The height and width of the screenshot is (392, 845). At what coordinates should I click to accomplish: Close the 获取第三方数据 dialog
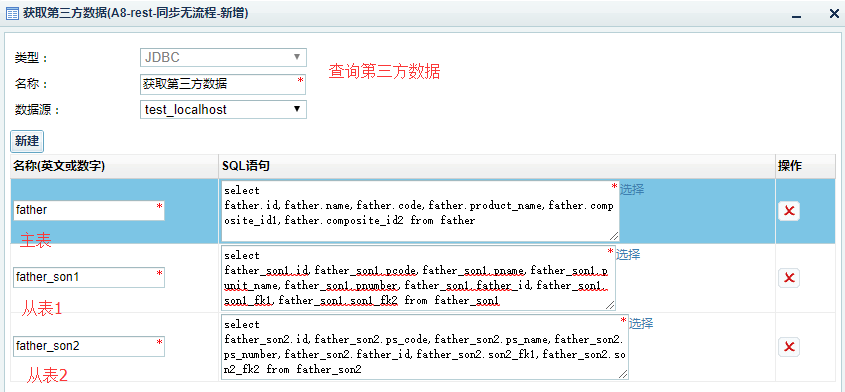point(833,13)
